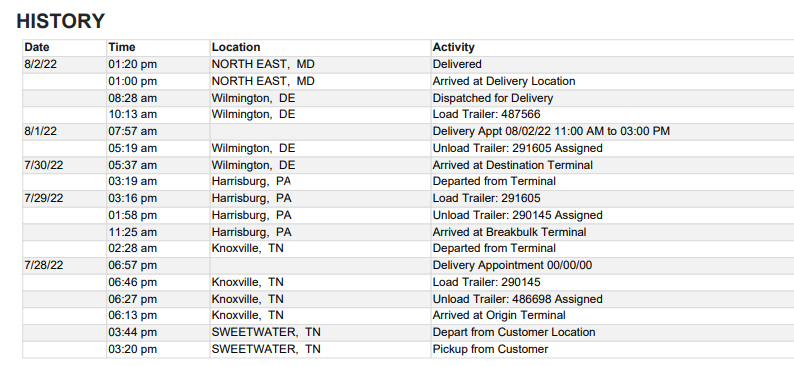Click the Delivered activity entry

pyautogui.click(x=457, y=64)
